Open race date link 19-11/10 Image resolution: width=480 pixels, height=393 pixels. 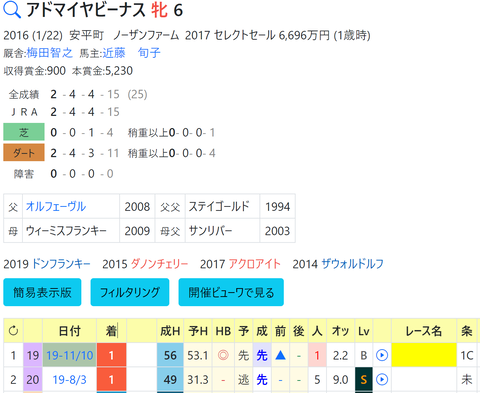[x=69, y=355]
